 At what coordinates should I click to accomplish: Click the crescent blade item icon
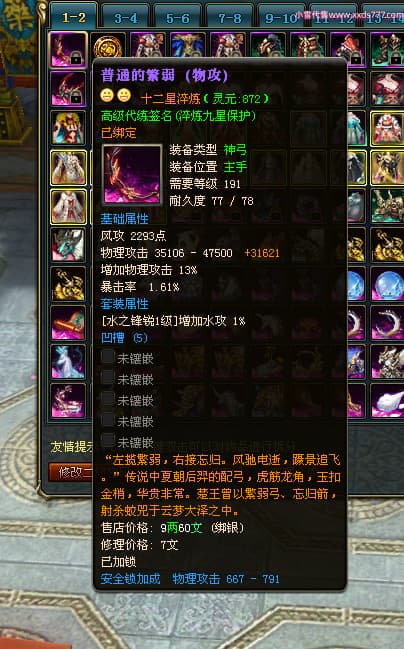point(387,323)
